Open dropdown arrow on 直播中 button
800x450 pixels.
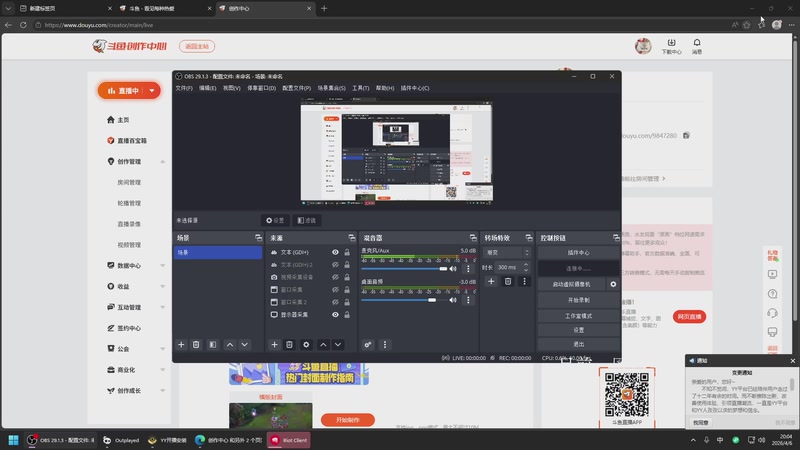[x=152, y=91]
